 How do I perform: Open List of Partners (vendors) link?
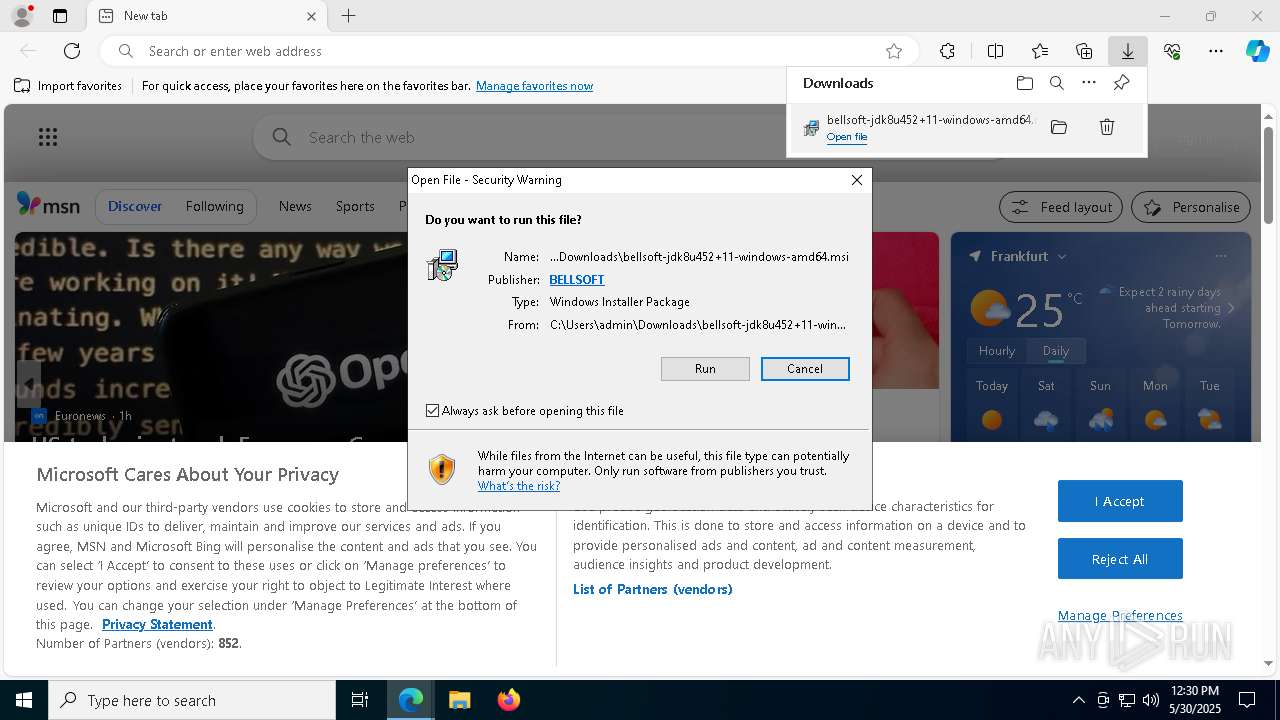(x=653, y=589)
